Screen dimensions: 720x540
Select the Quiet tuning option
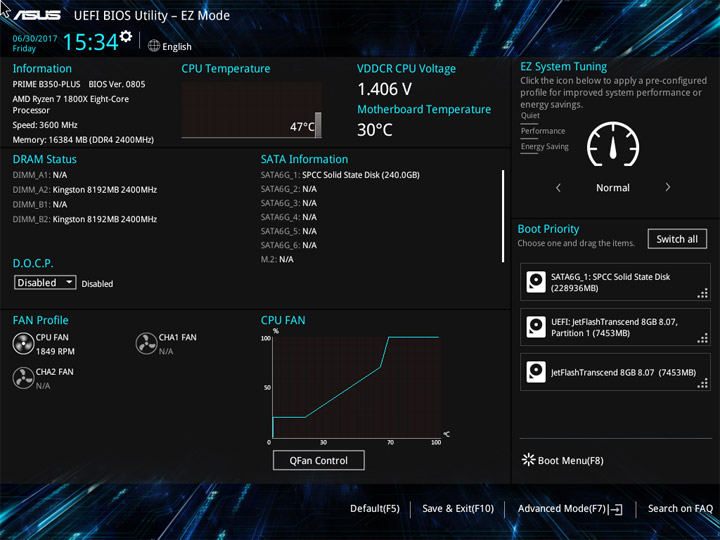pyautogui.click(x=530, y=116)
